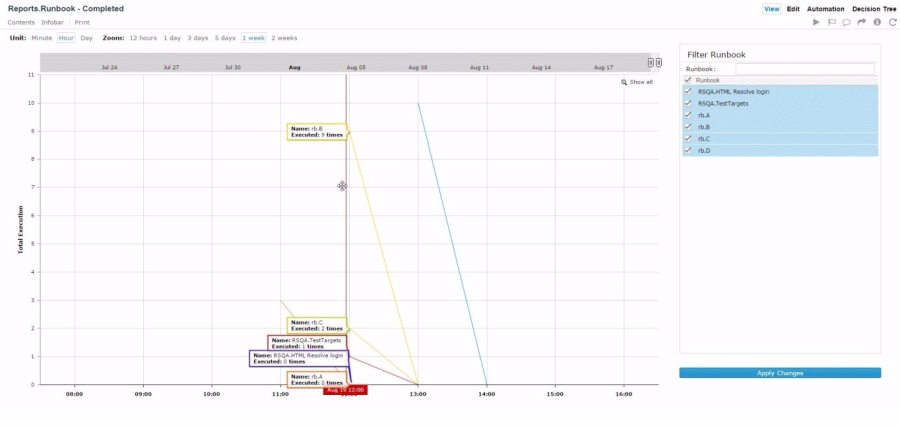Click the play/execute icon in top toolbar

(x=816, y=22)
